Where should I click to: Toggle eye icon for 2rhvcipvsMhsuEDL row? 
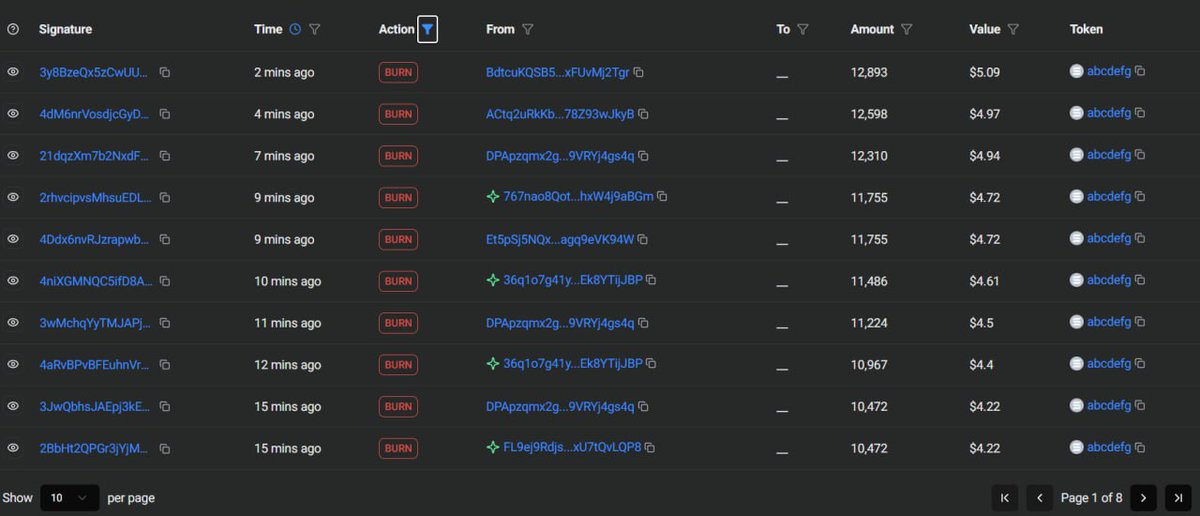13,198
